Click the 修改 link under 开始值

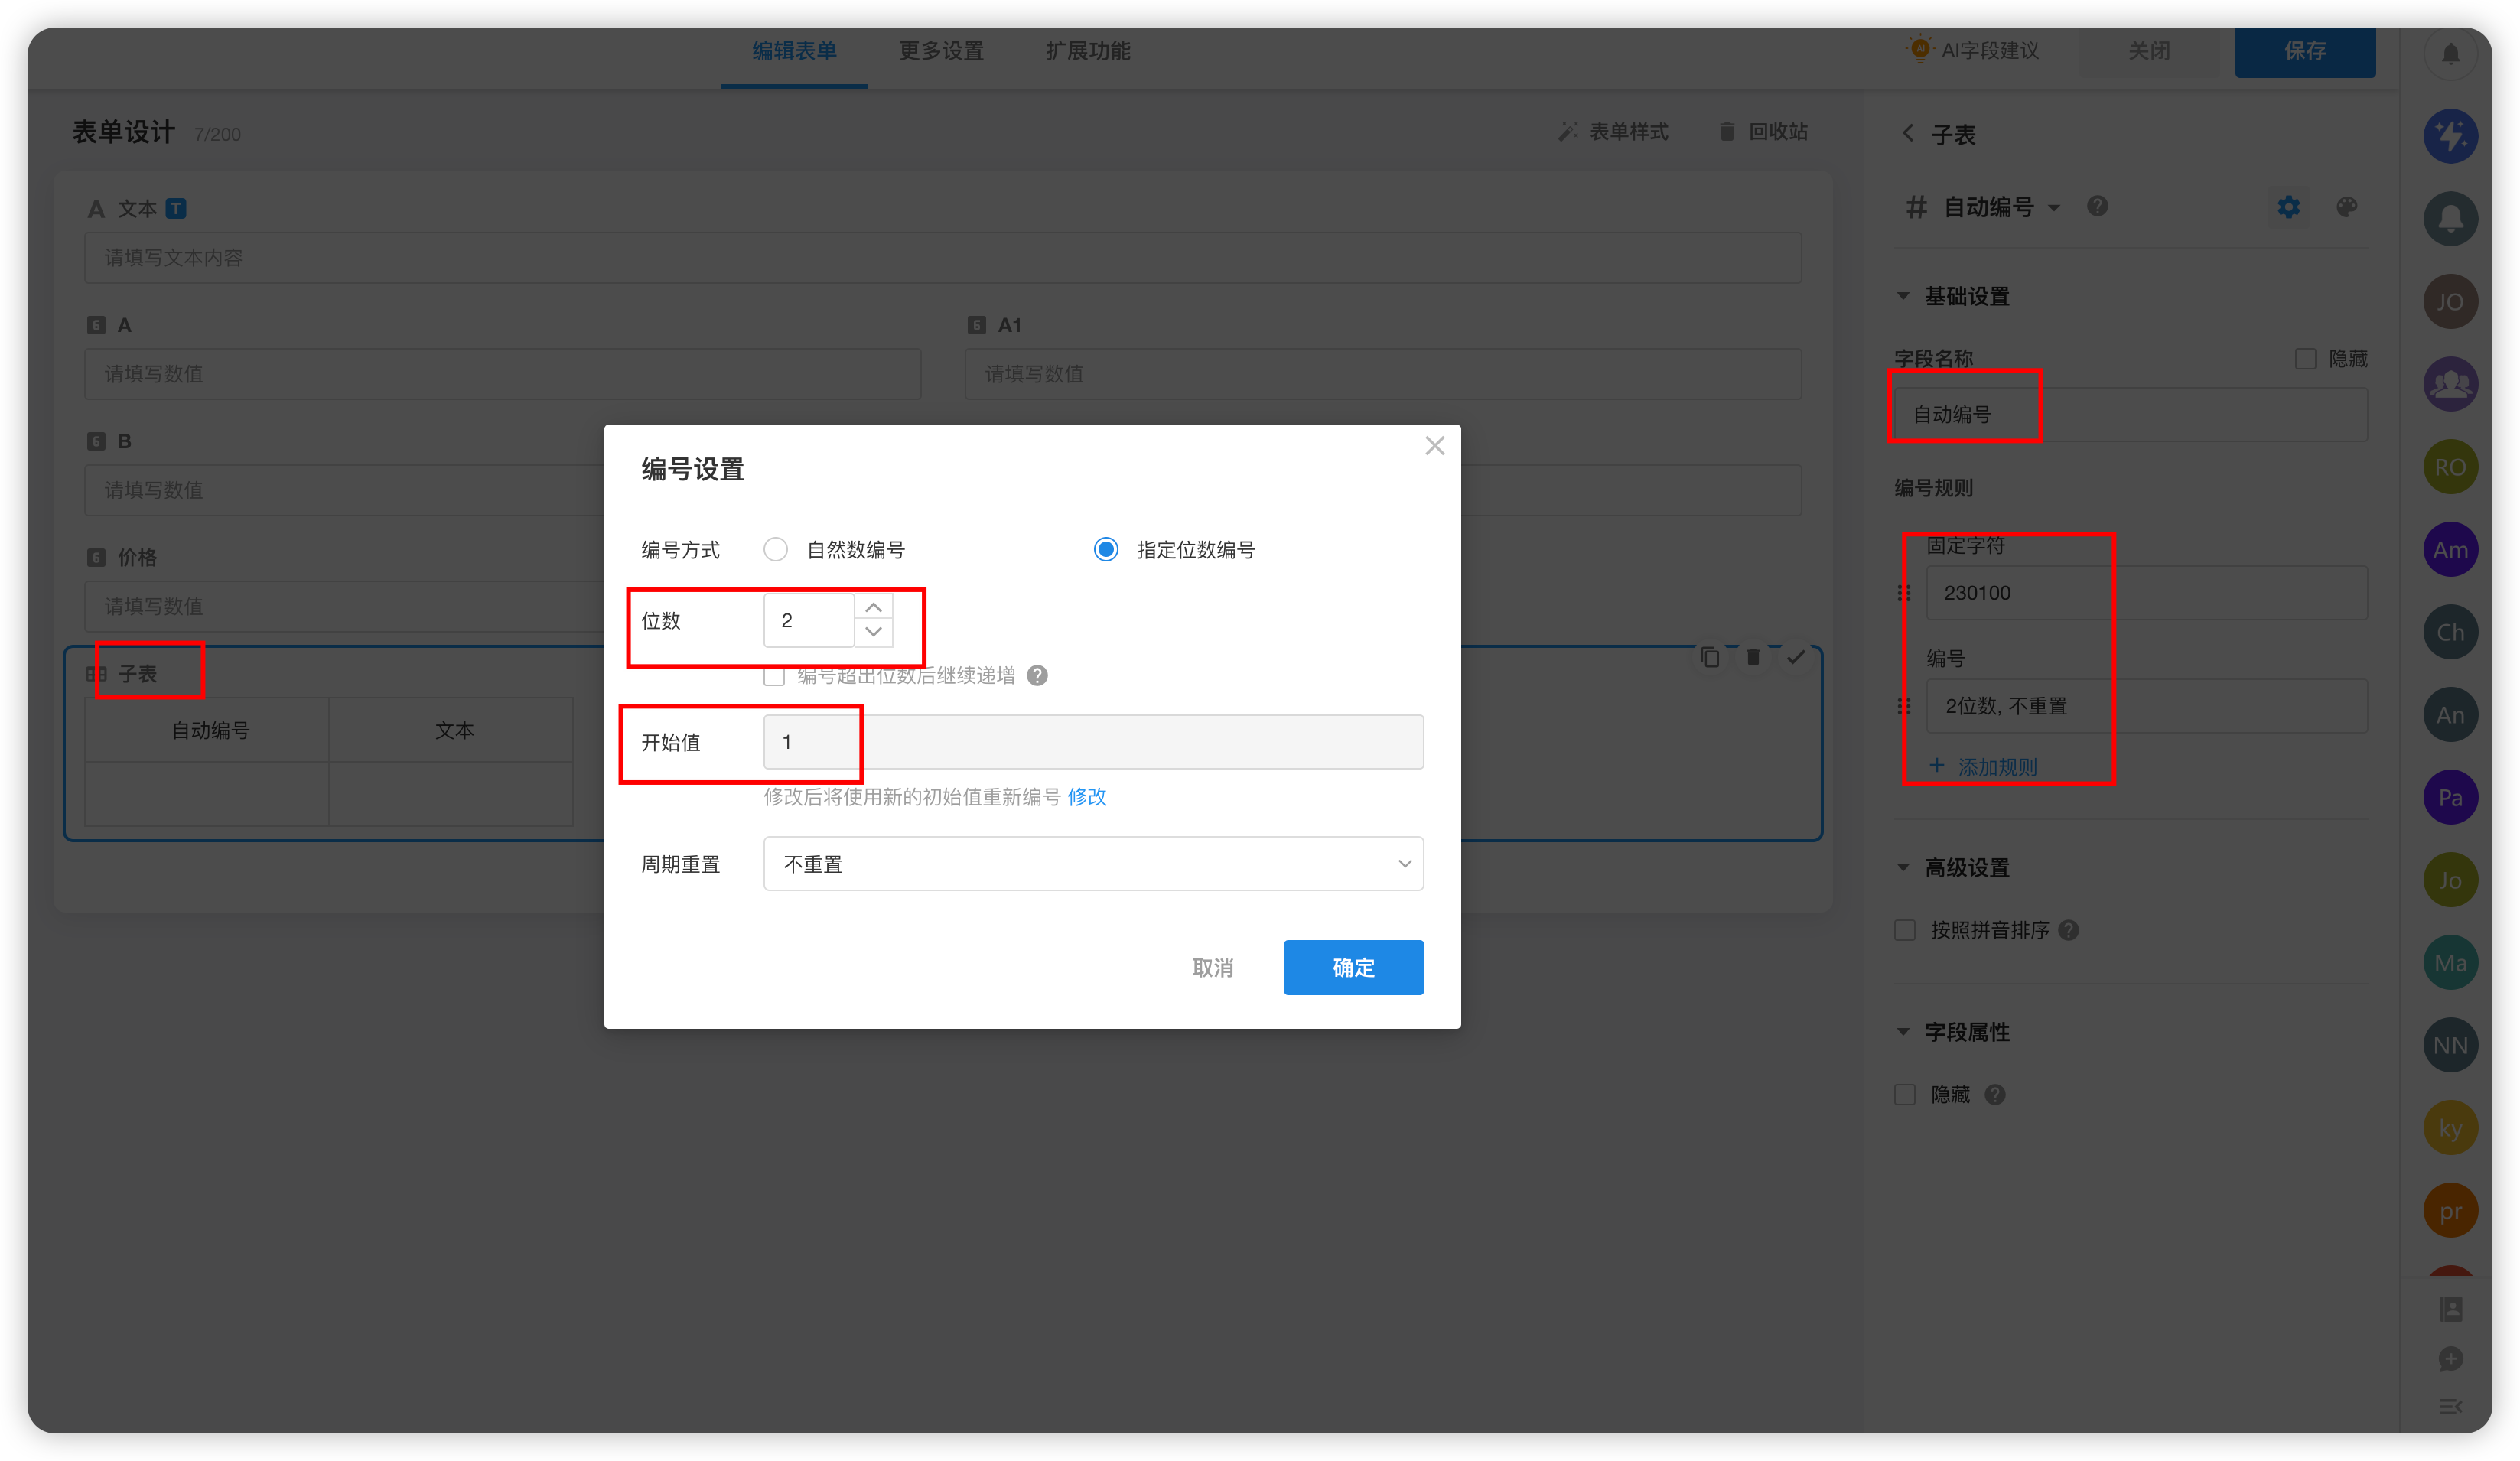1087,797
